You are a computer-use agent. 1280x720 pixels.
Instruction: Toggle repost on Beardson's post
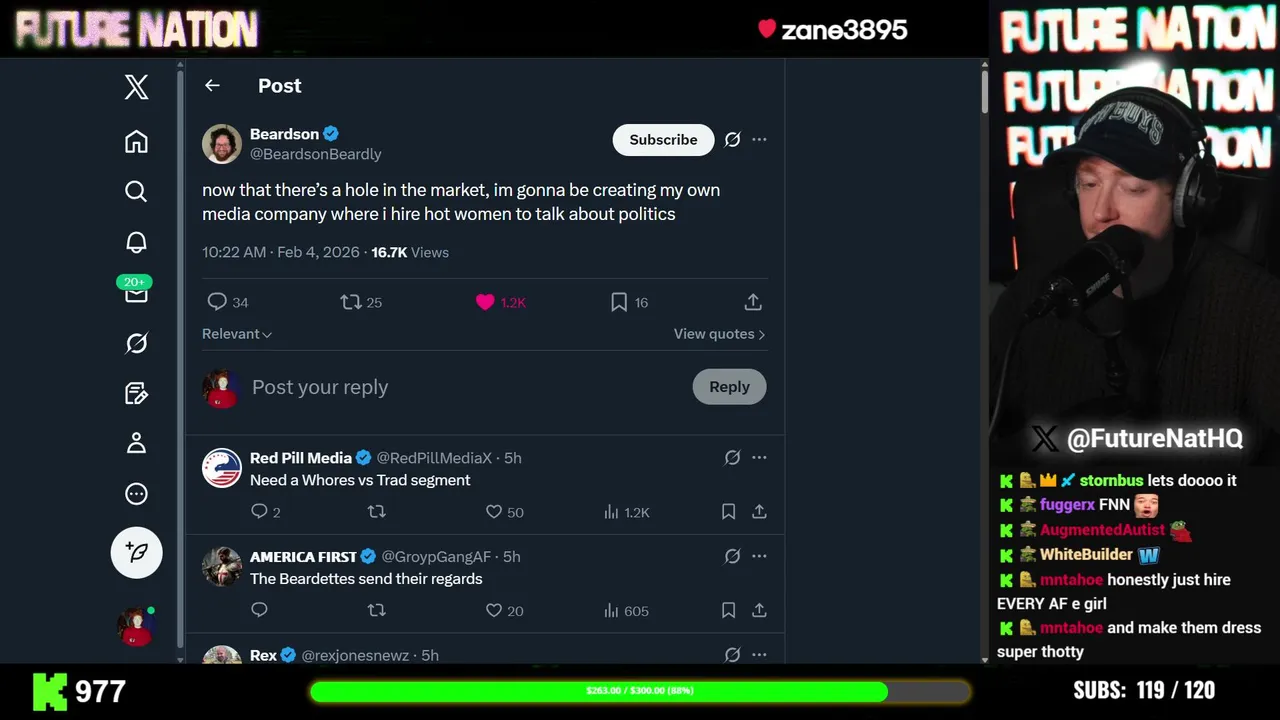(351, 302)
